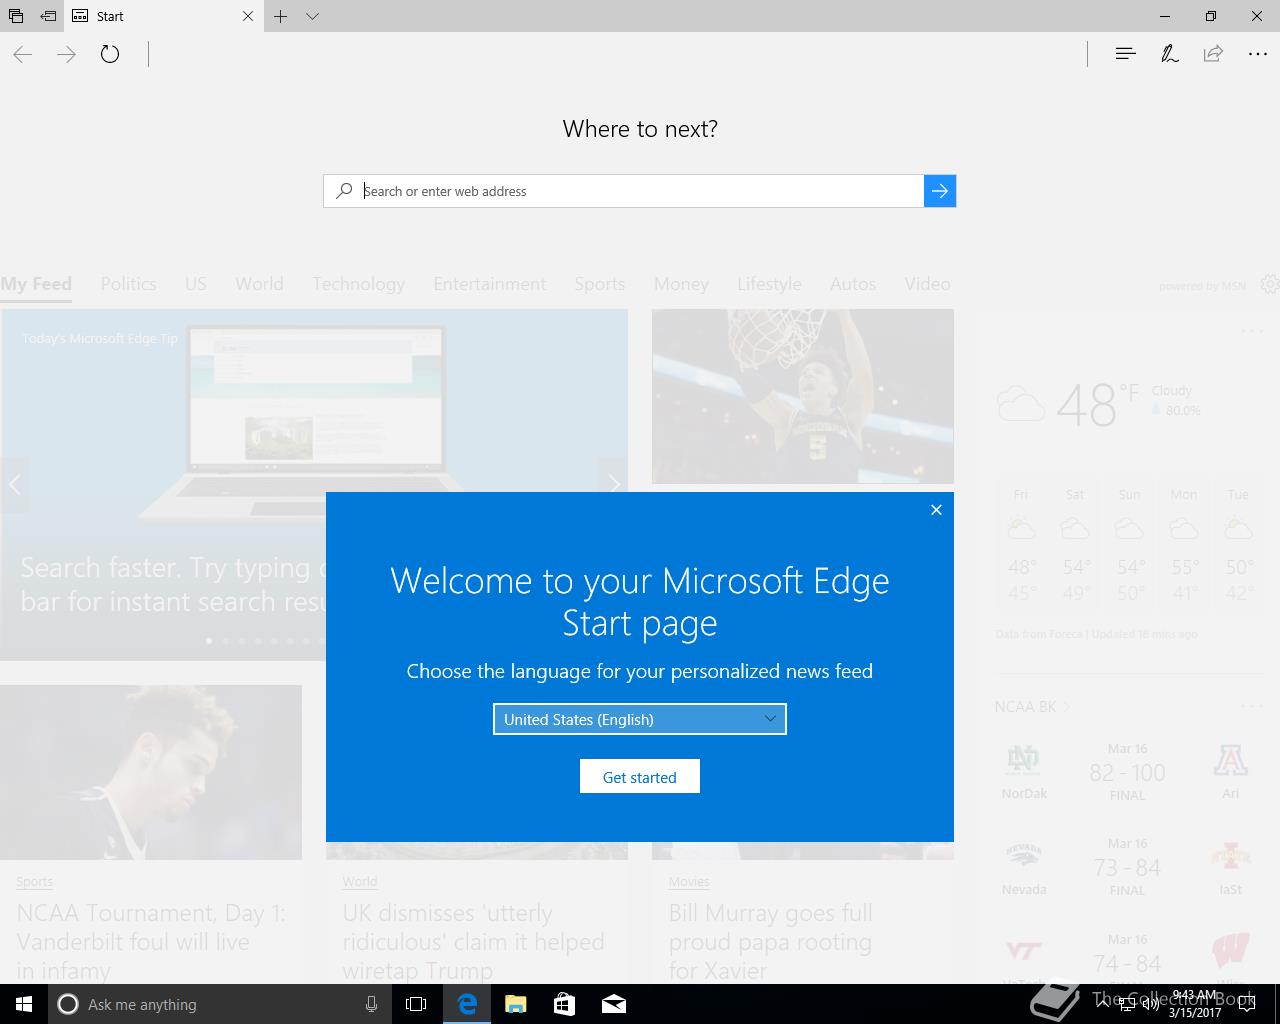Click the 48°F current weather reading
Image resolution: width=1280 pixels, height=1024 pixels.
click(1098, 404)
